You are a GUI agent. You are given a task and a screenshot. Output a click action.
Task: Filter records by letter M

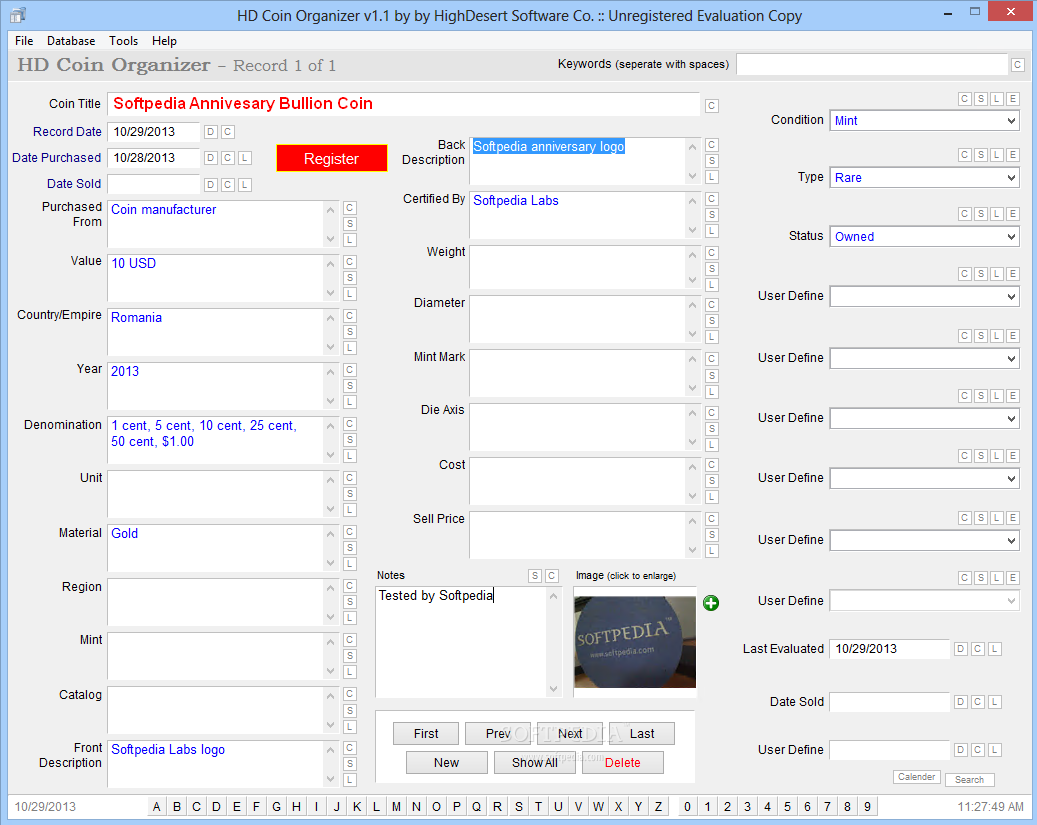pos(396,806)
